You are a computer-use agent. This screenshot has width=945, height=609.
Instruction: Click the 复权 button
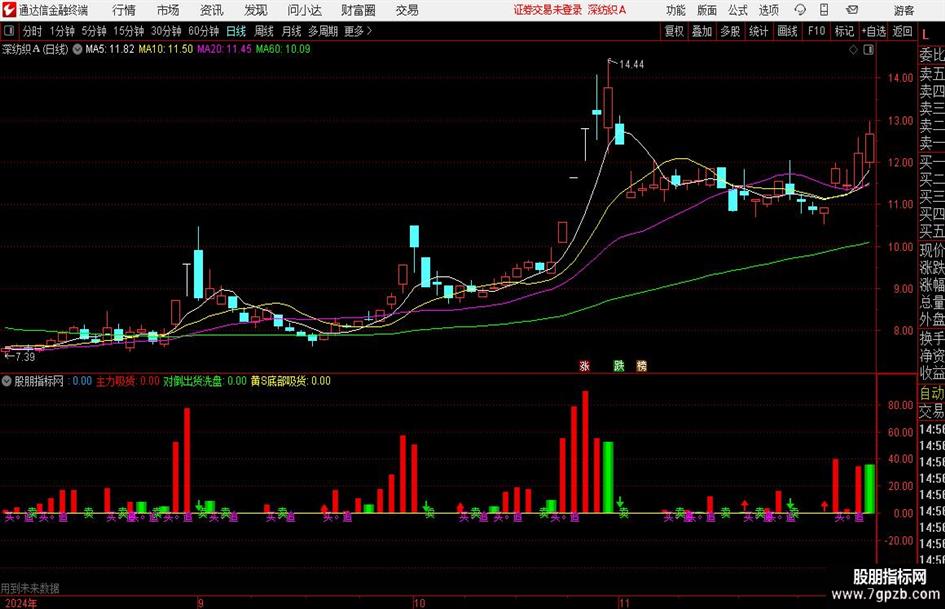[x=674, y=31]
